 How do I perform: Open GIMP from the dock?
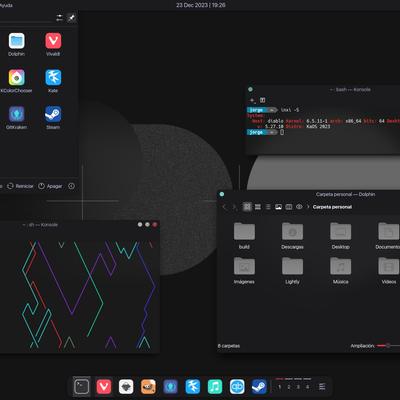(148, 387)
